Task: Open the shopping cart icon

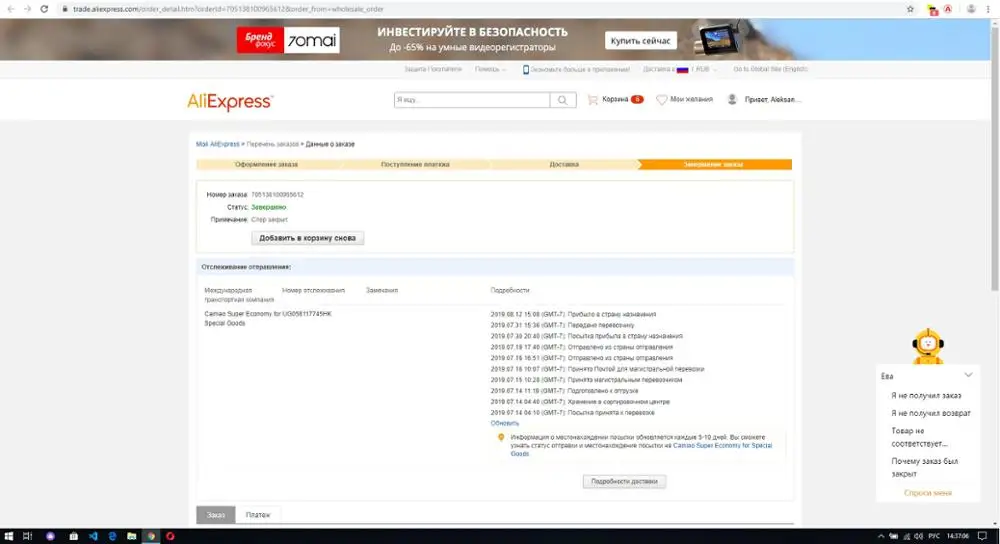Action: coord(592,99)
